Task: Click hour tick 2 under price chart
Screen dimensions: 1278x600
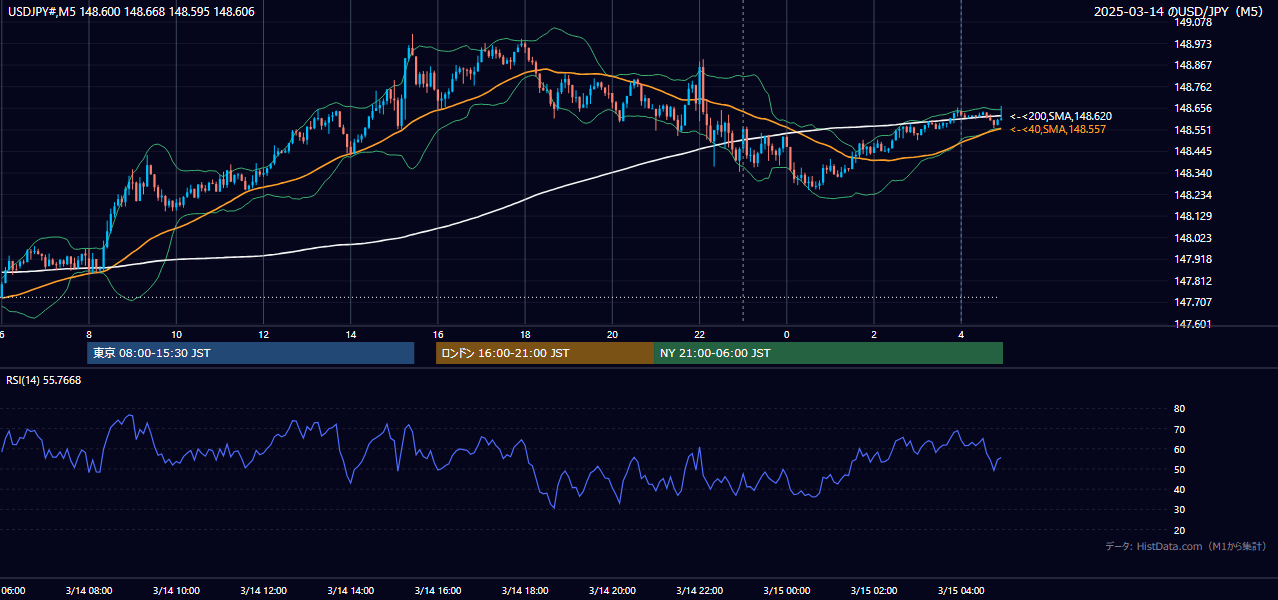Action: [874, 334]
